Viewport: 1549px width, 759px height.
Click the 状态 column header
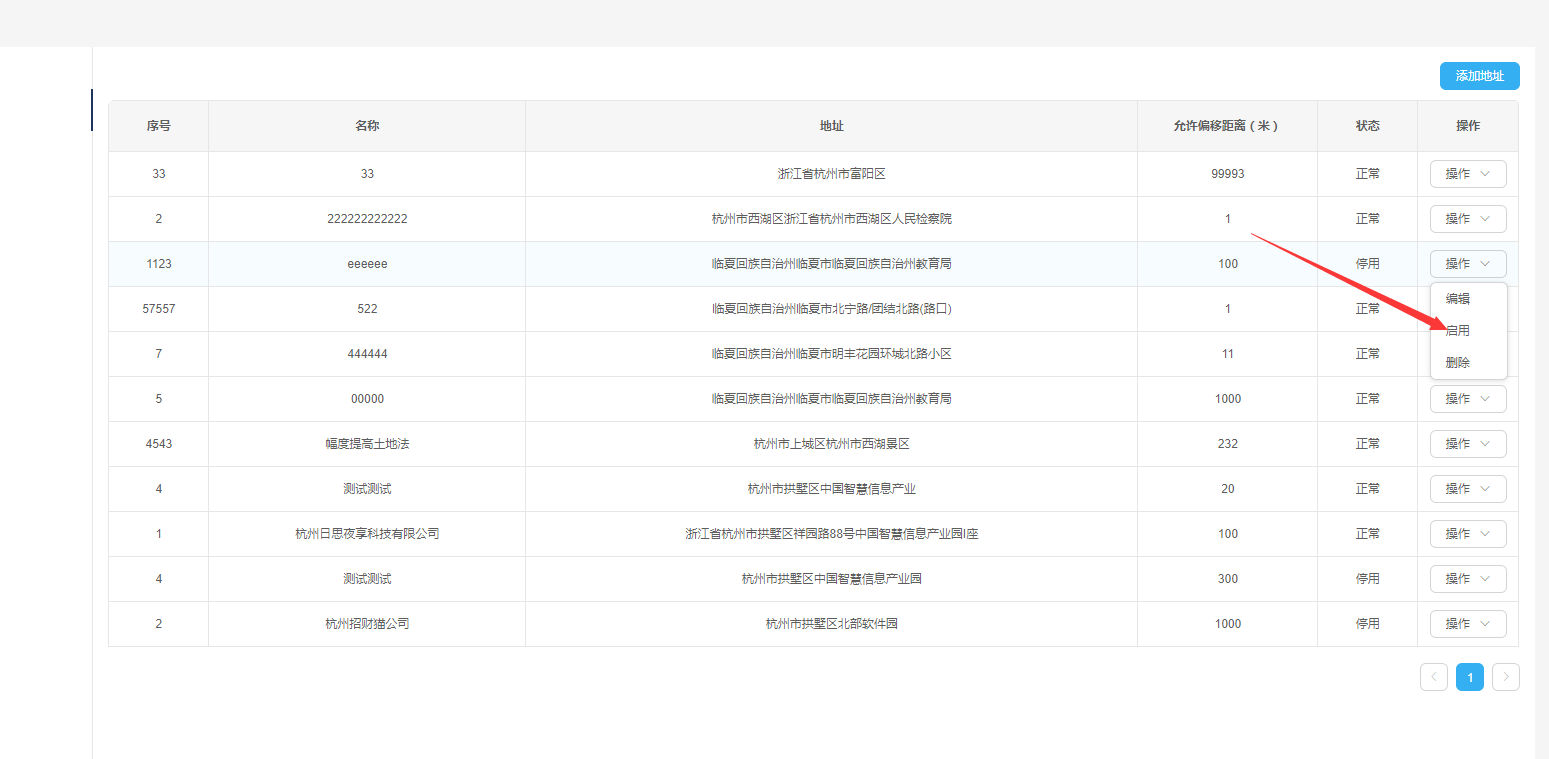[1367, 126]
